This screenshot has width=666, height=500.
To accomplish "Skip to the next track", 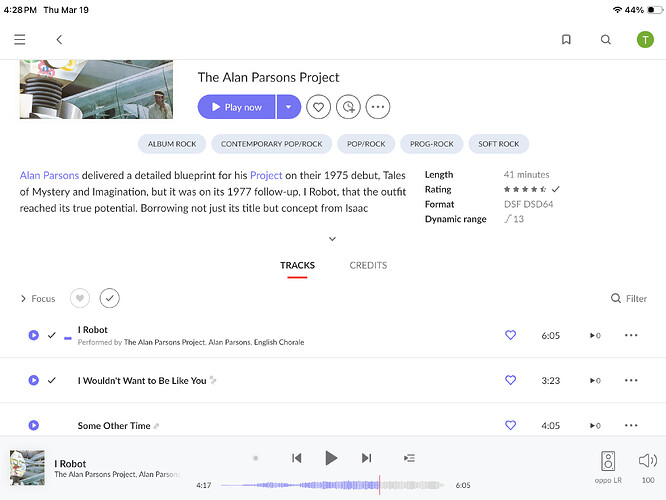I will [367, 458].
